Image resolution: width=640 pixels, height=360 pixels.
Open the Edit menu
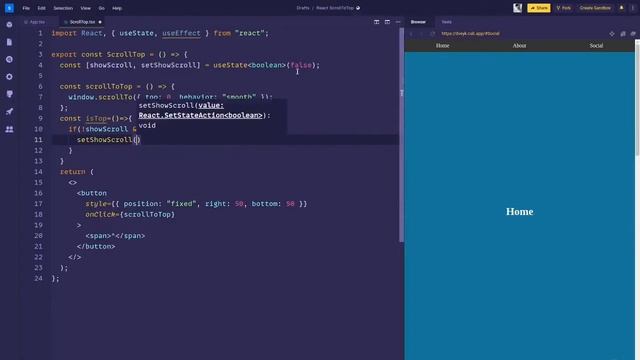[42, 8]
